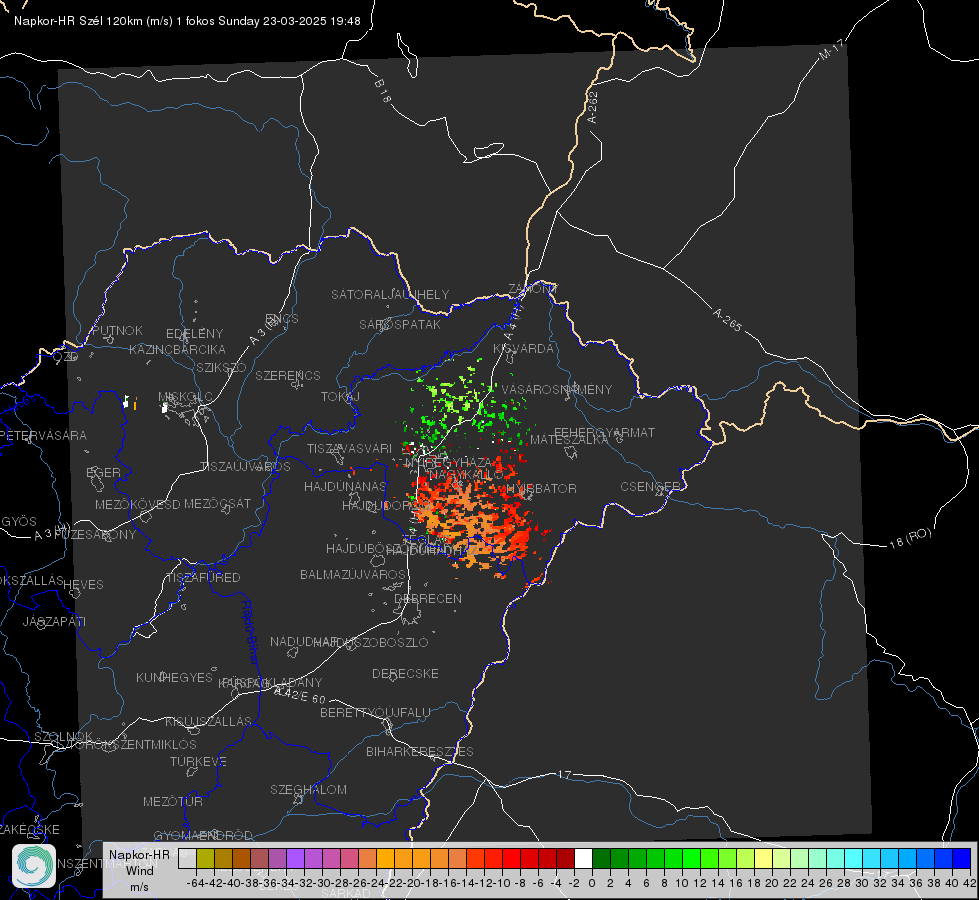The height and width of the screenshot is (900, 979).
Task: Click the TISZAVASVÁRI label
Action: point(350,448)
